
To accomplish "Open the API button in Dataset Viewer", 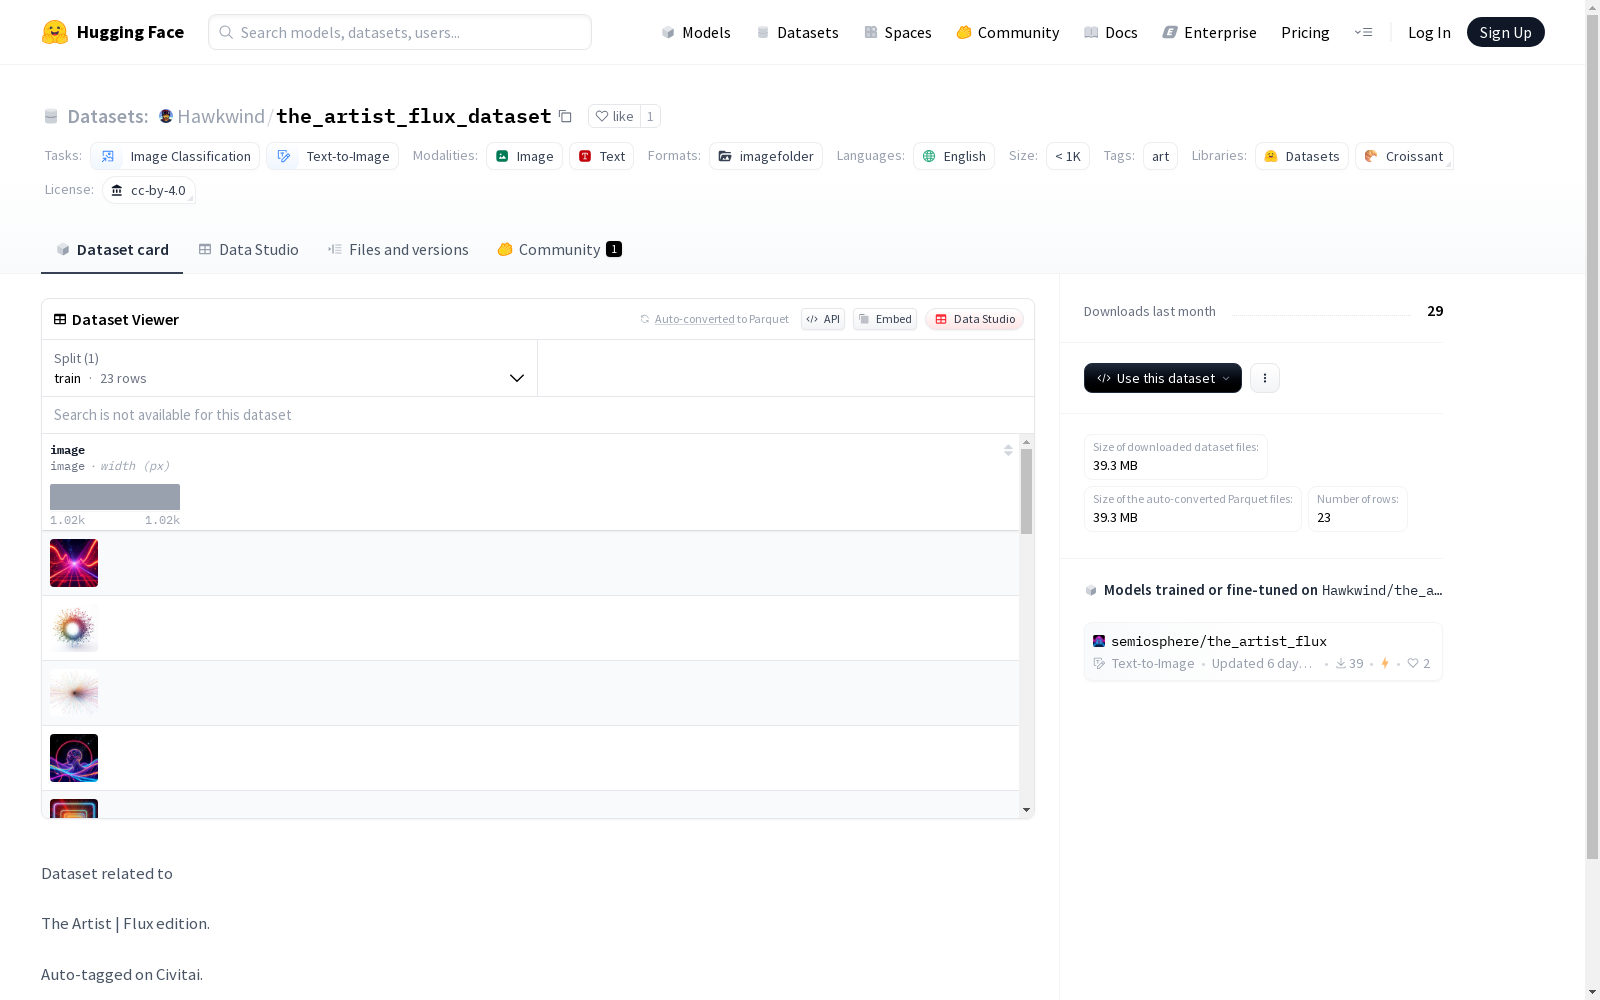I will click(823, 319).
